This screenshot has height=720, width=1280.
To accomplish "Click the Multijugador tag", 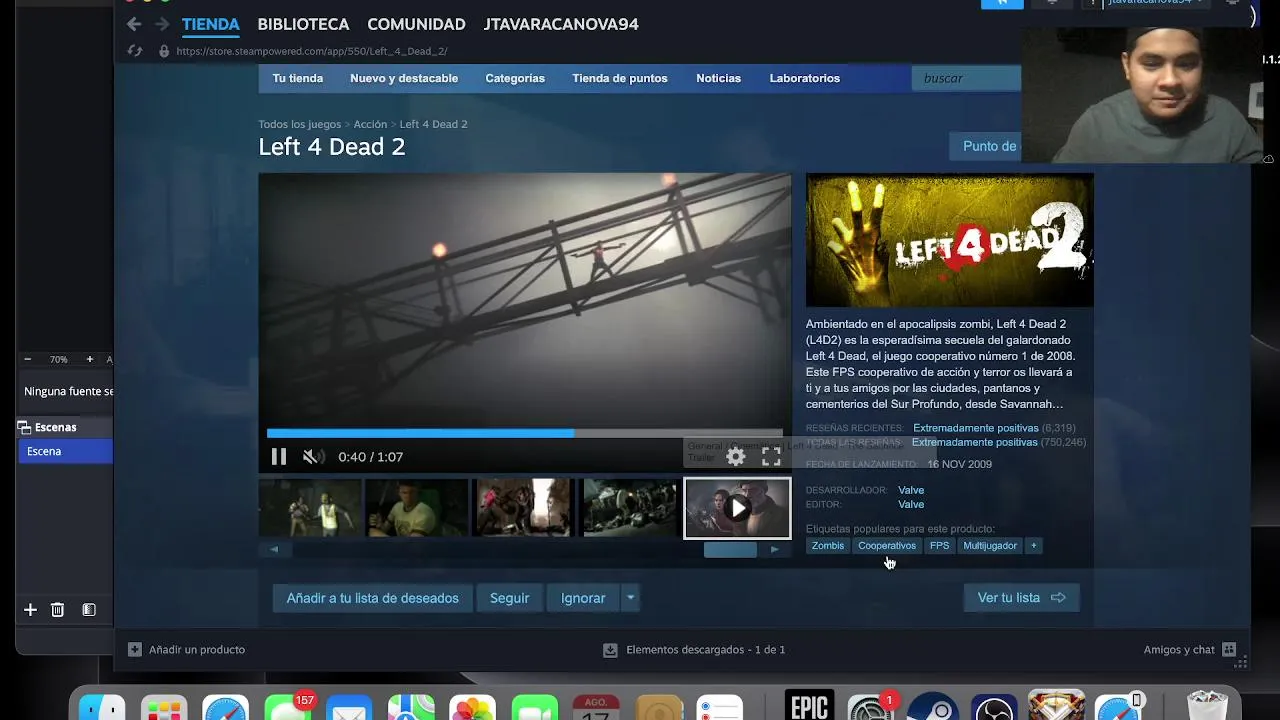I will [990, 546].
